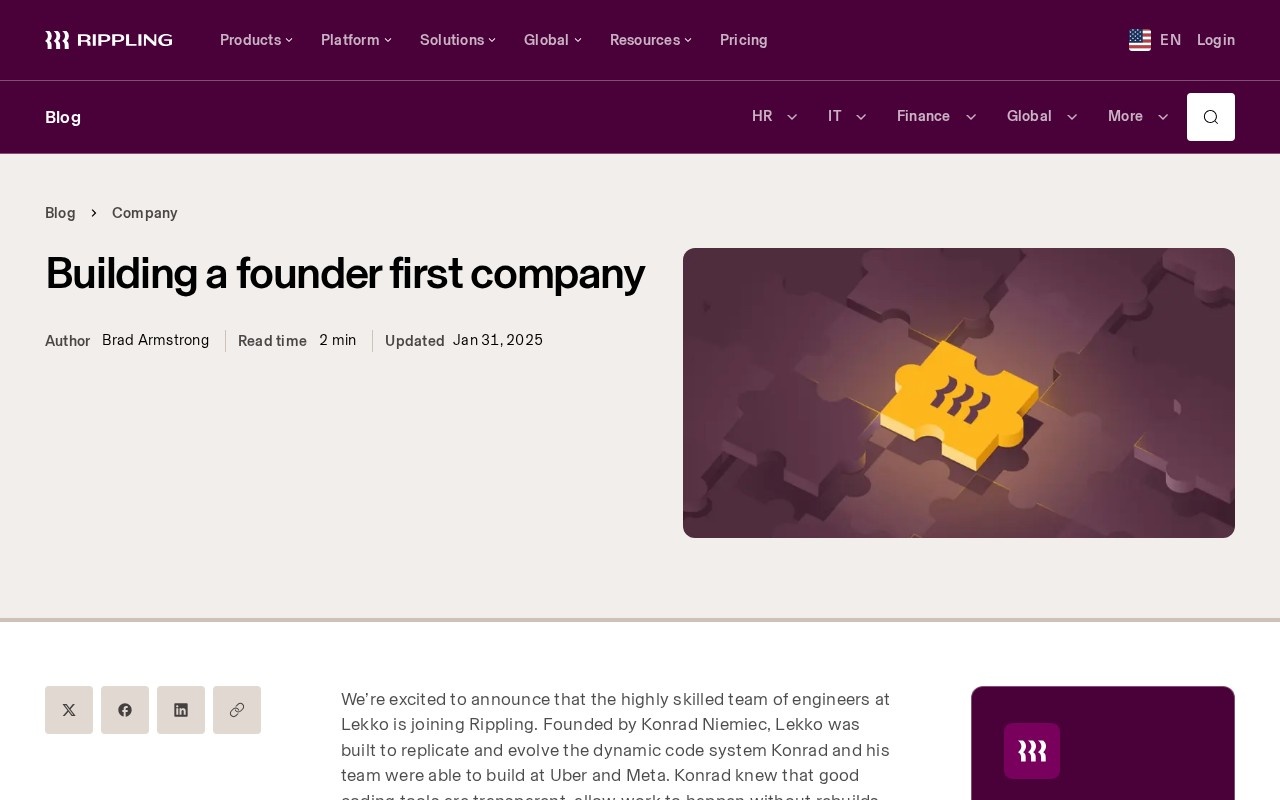The image size is (1280, 800).
Task: Click the US flag language icon
Action: point(1140,40)
